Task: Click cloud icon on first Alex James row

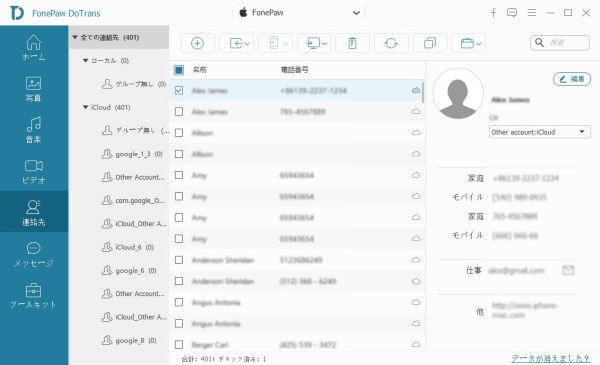Action: click(x=416, y=90)
